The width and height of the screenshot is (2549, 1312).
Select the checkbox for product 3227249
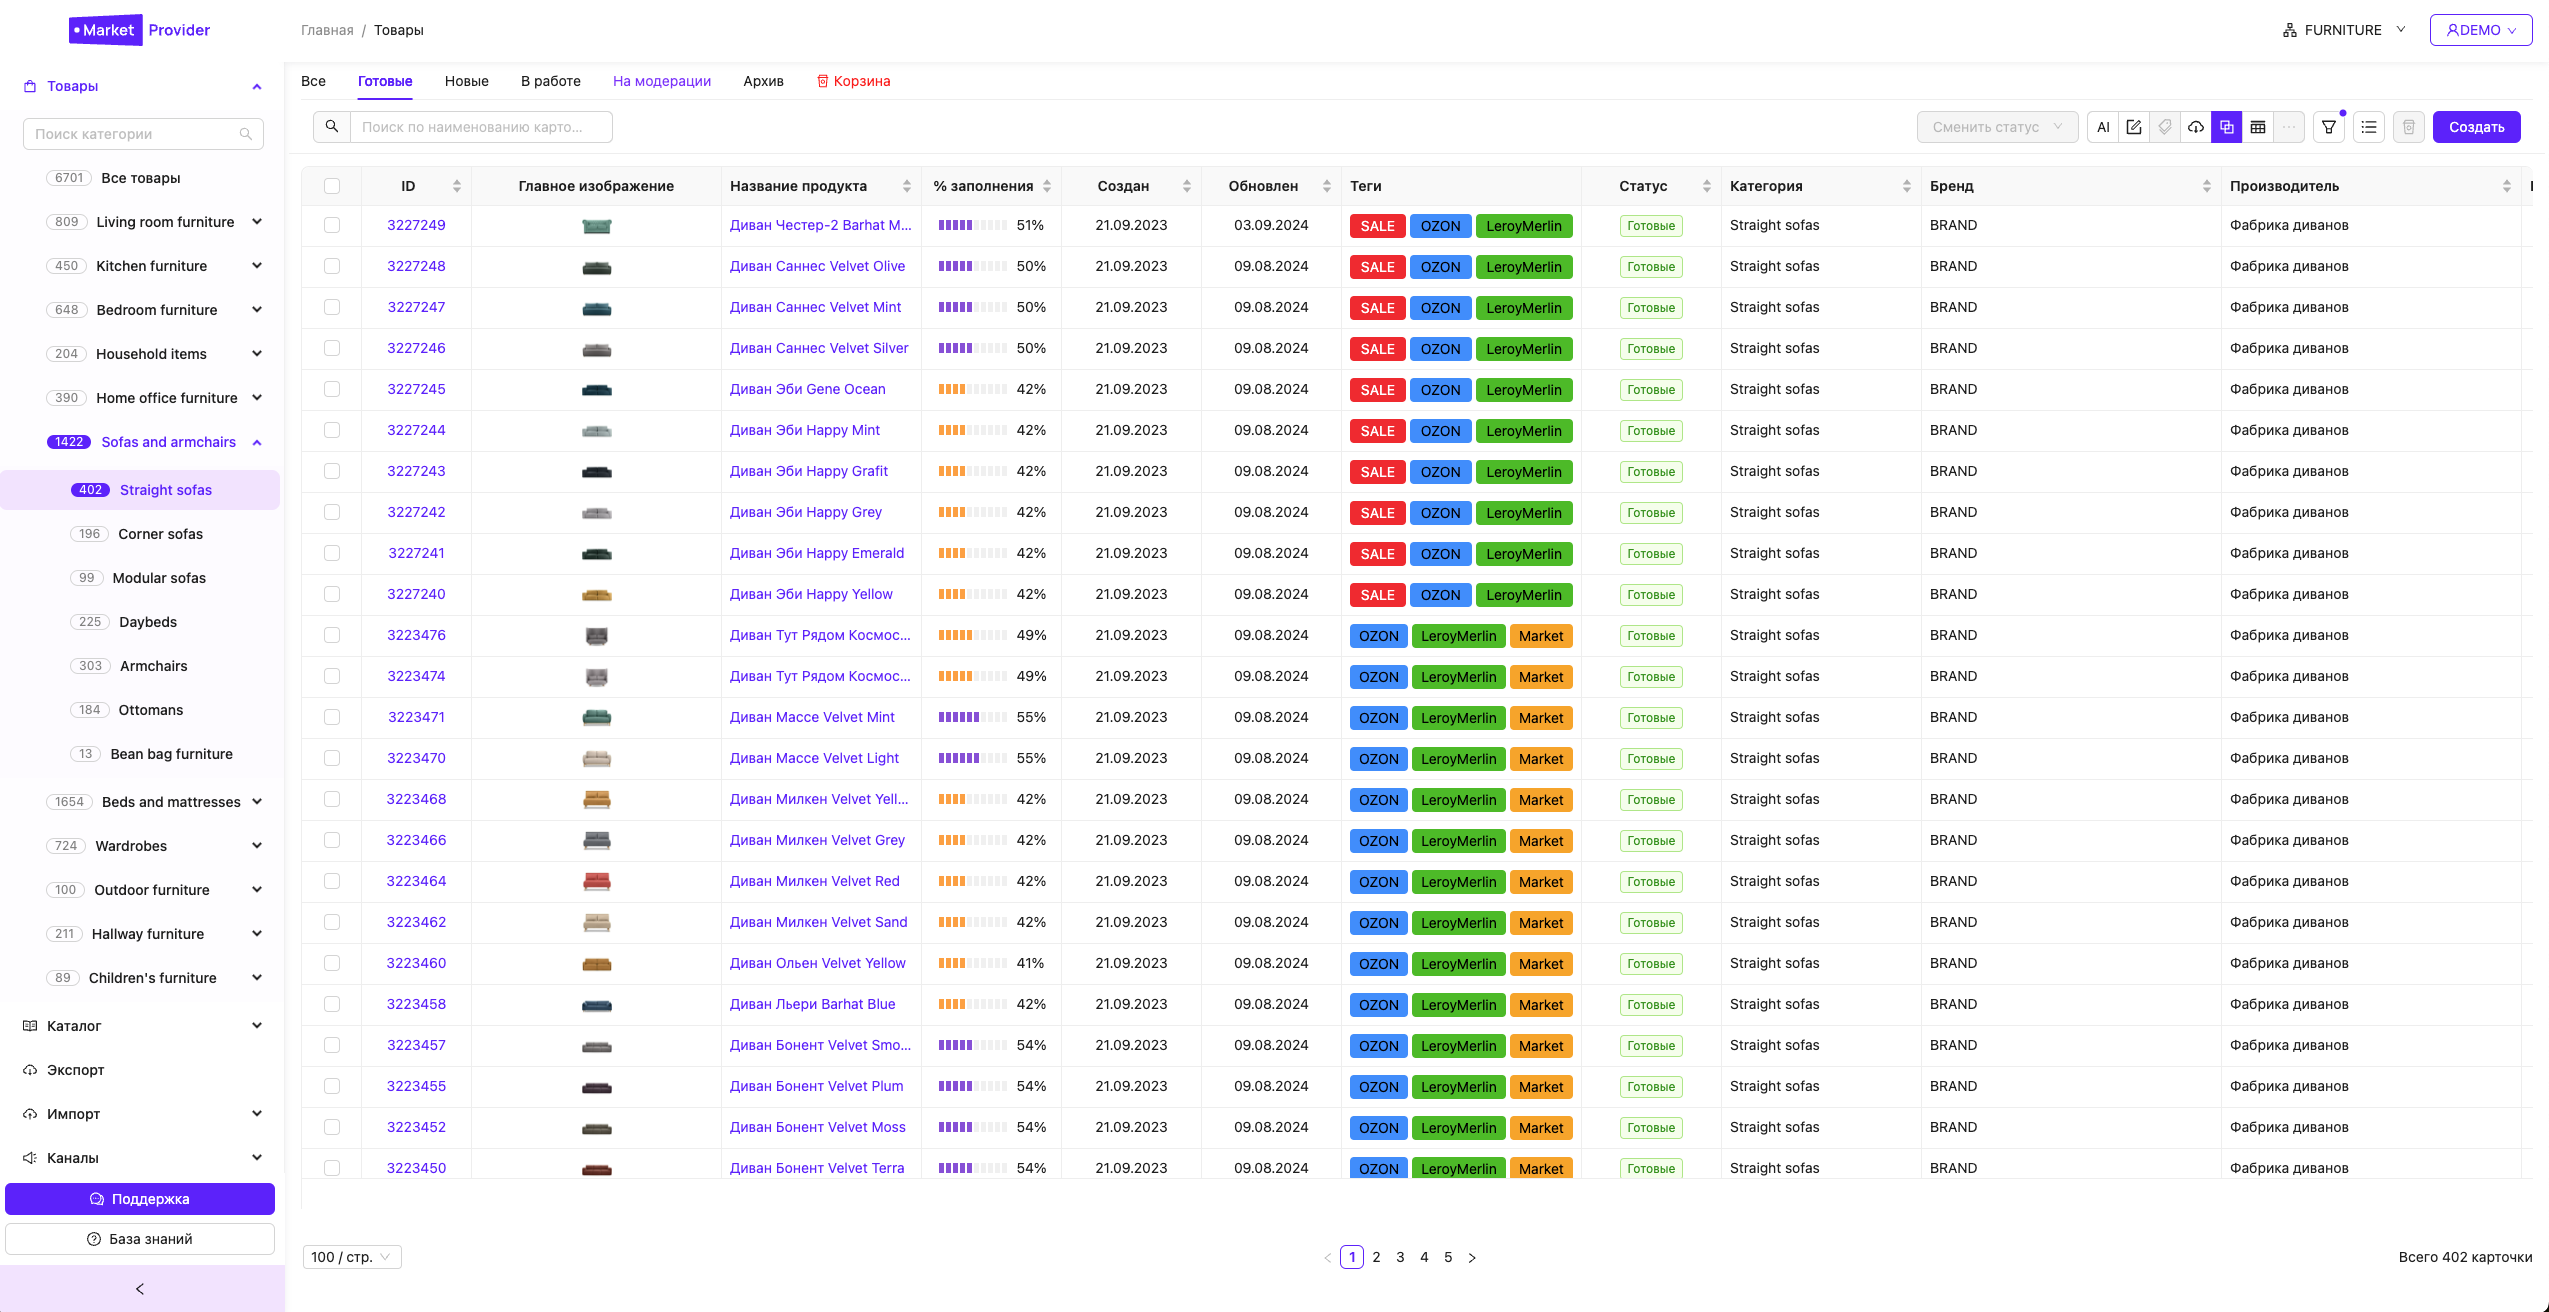pyautogui.click(x=332, y=225)
